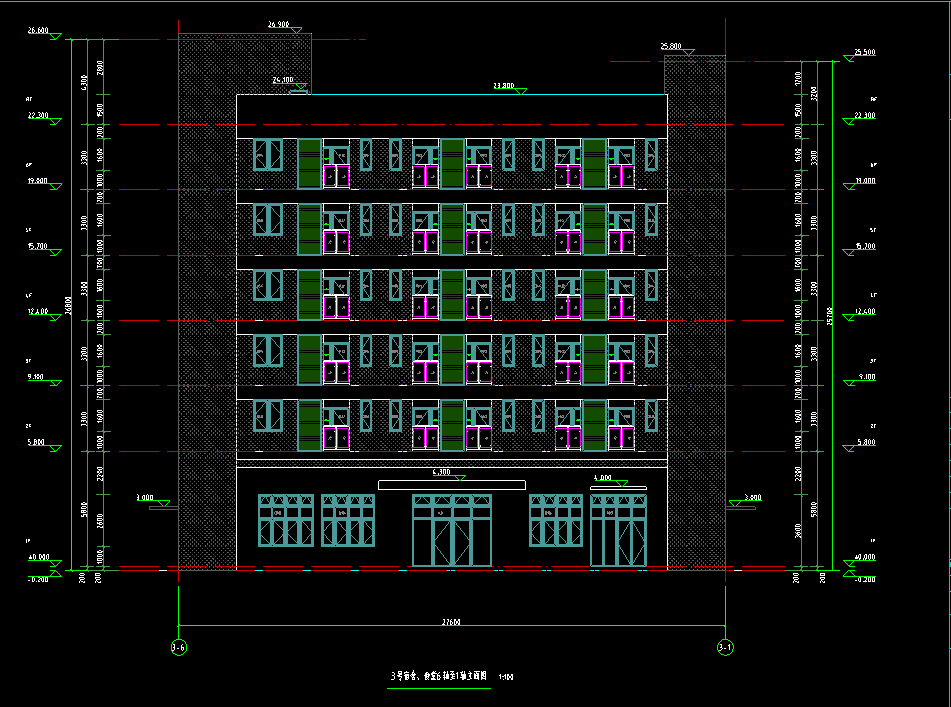Select the 6.300 canopy elevation marker

[442, 472]
